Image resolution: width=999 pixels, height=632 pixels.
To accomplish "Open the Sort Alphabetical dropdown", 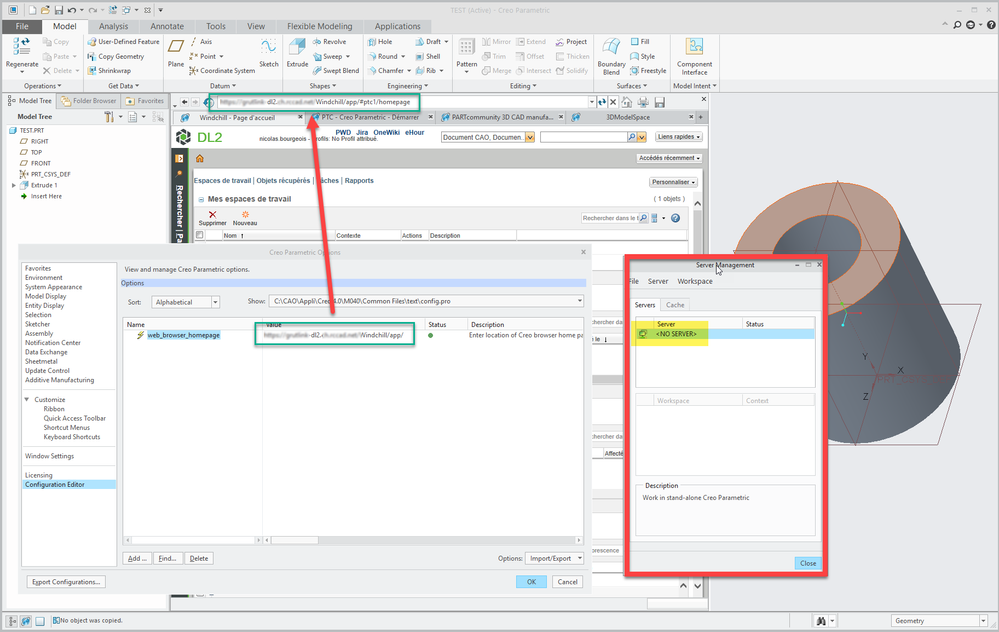I will (185, 301).
